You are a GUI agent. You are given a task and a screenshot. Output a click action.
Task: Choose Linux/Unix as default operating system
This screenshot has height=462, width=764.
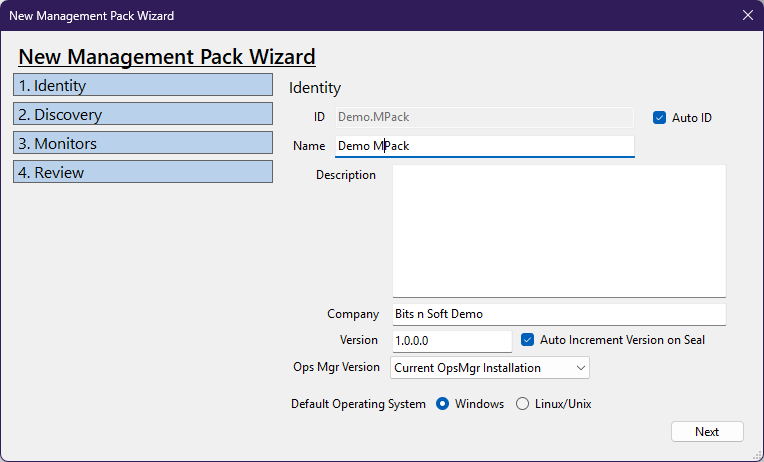523,404
